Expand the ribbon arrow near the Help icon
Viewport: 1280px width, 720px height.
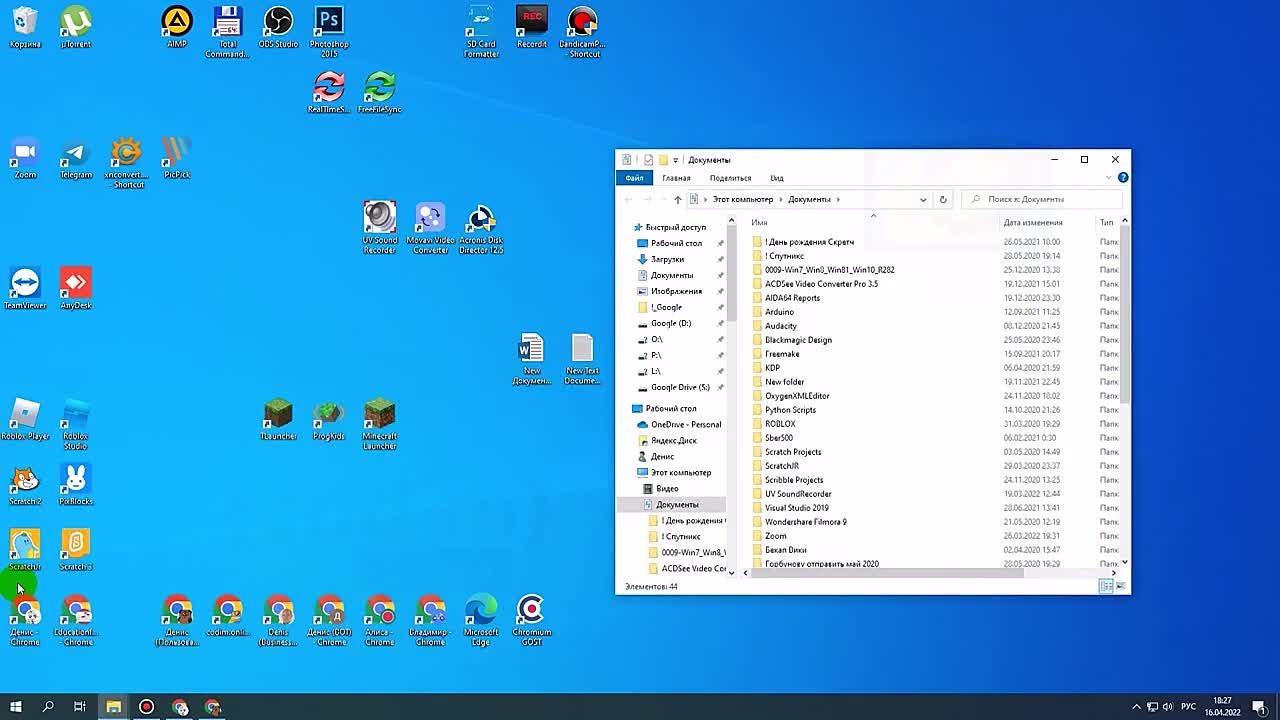click(1109, 177)
